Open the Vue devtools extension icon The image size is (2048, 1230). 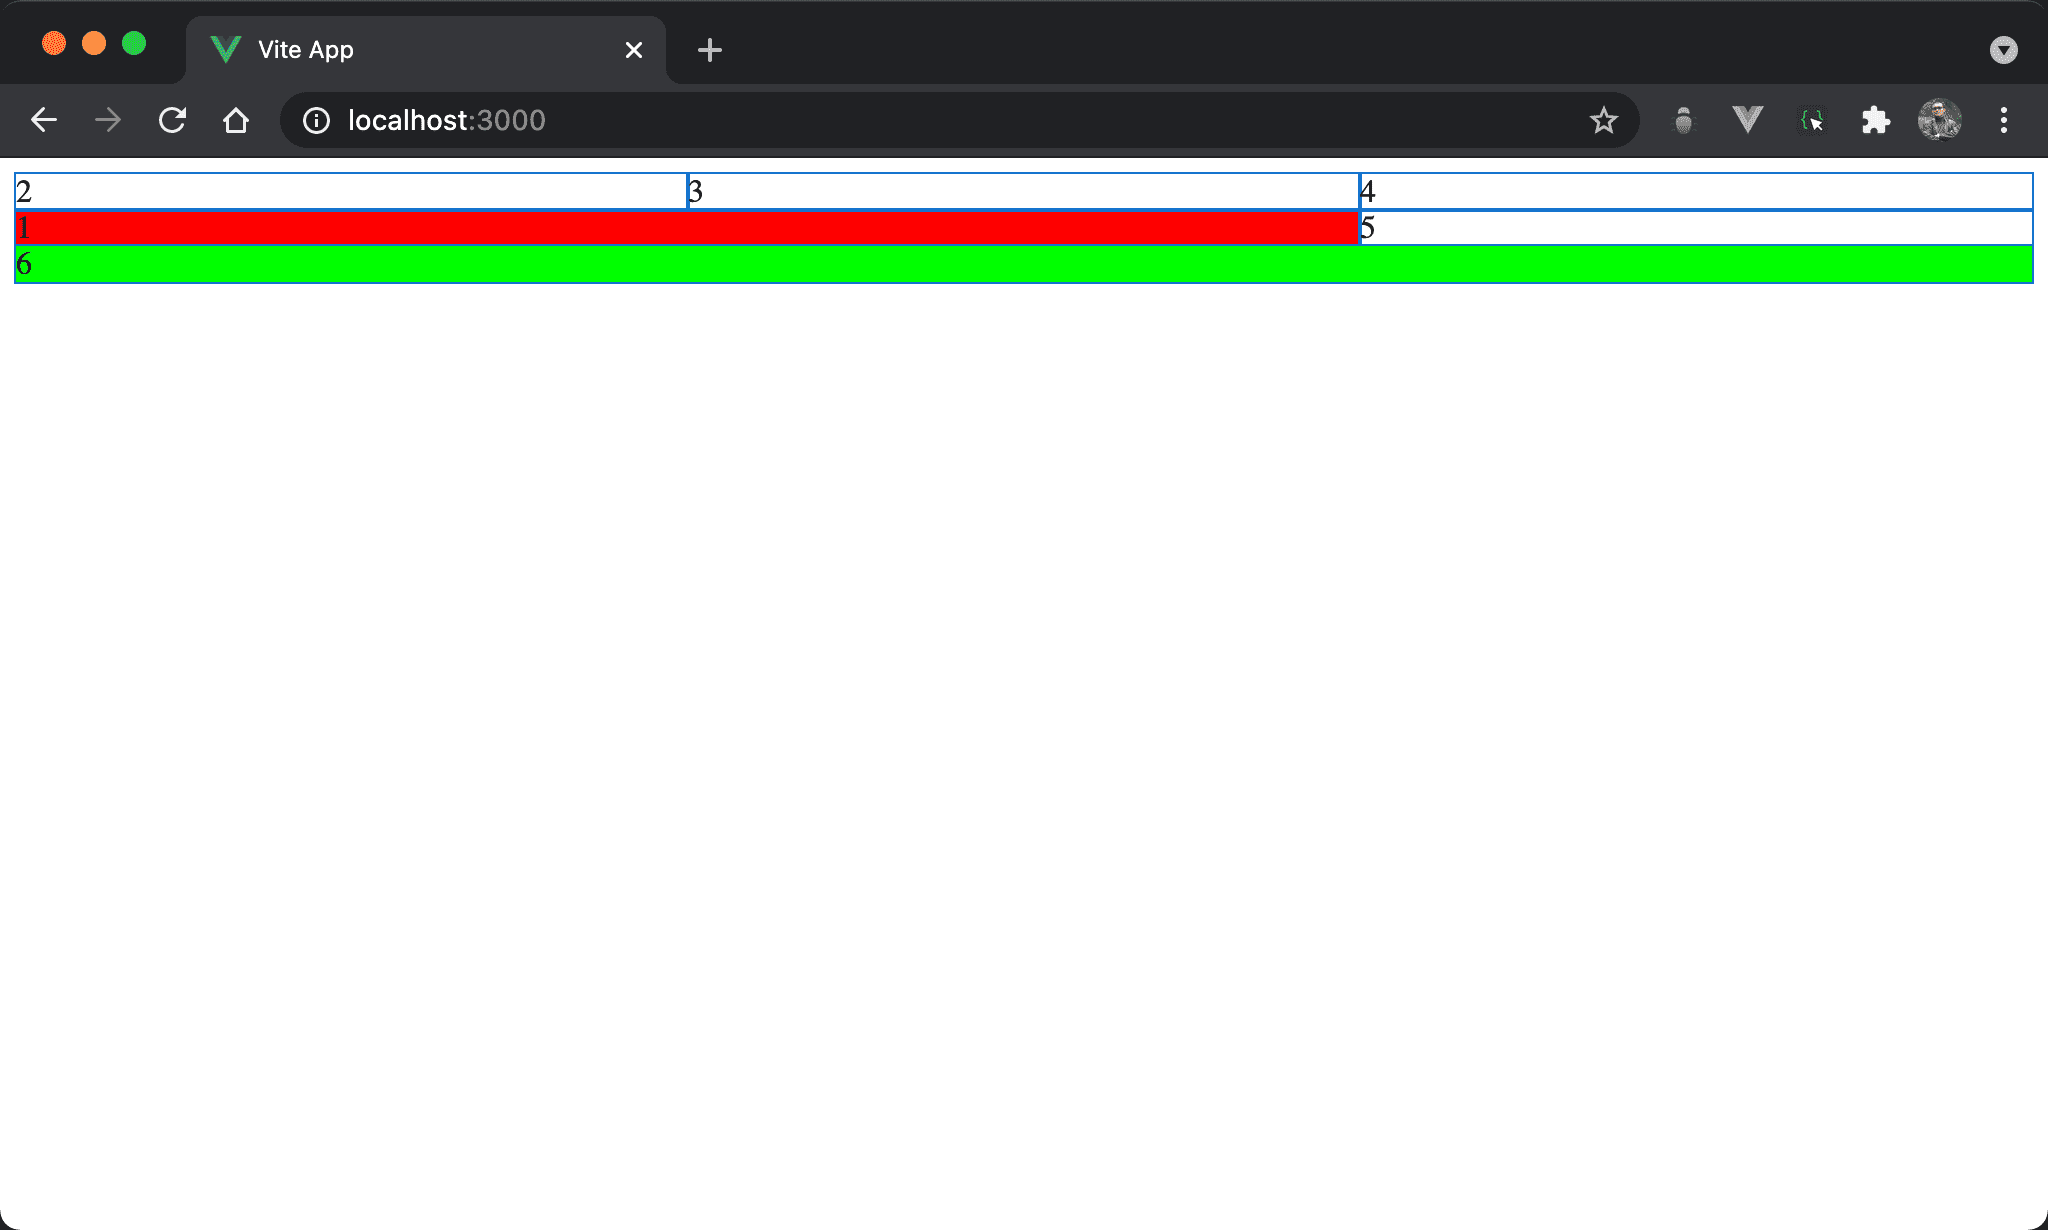tap(1747, 121)
